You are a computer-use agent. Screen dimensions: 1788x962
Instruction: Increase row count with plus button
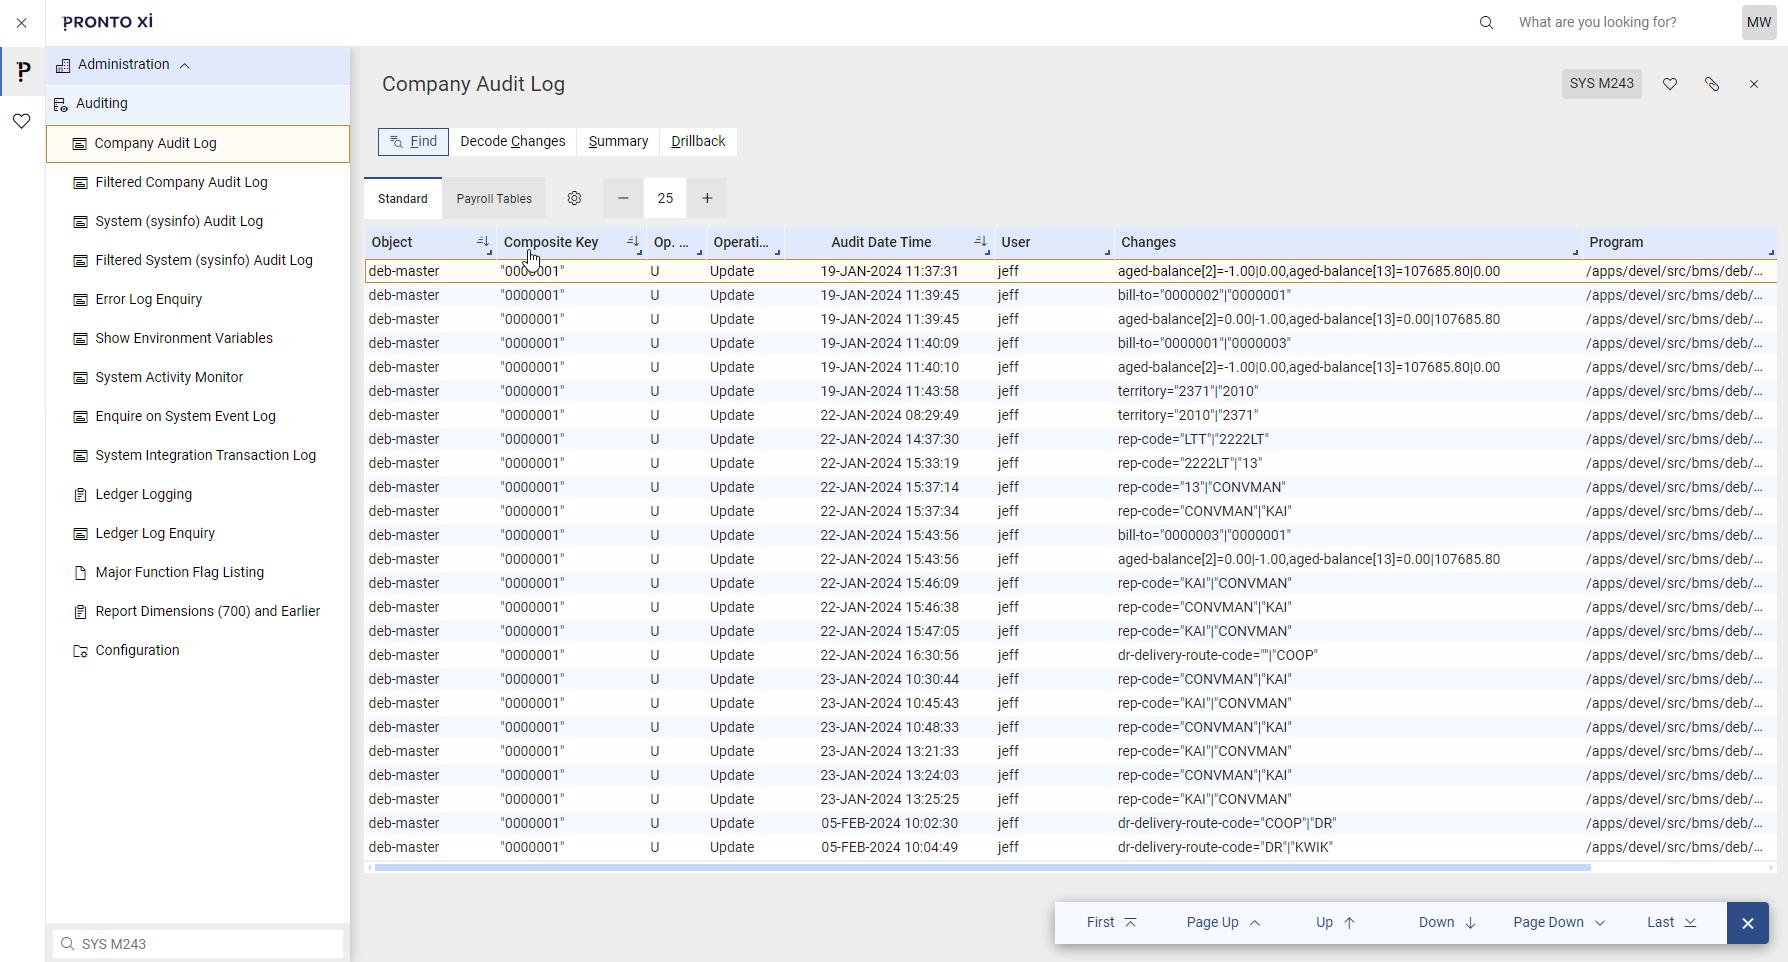[x=707, y=198]
